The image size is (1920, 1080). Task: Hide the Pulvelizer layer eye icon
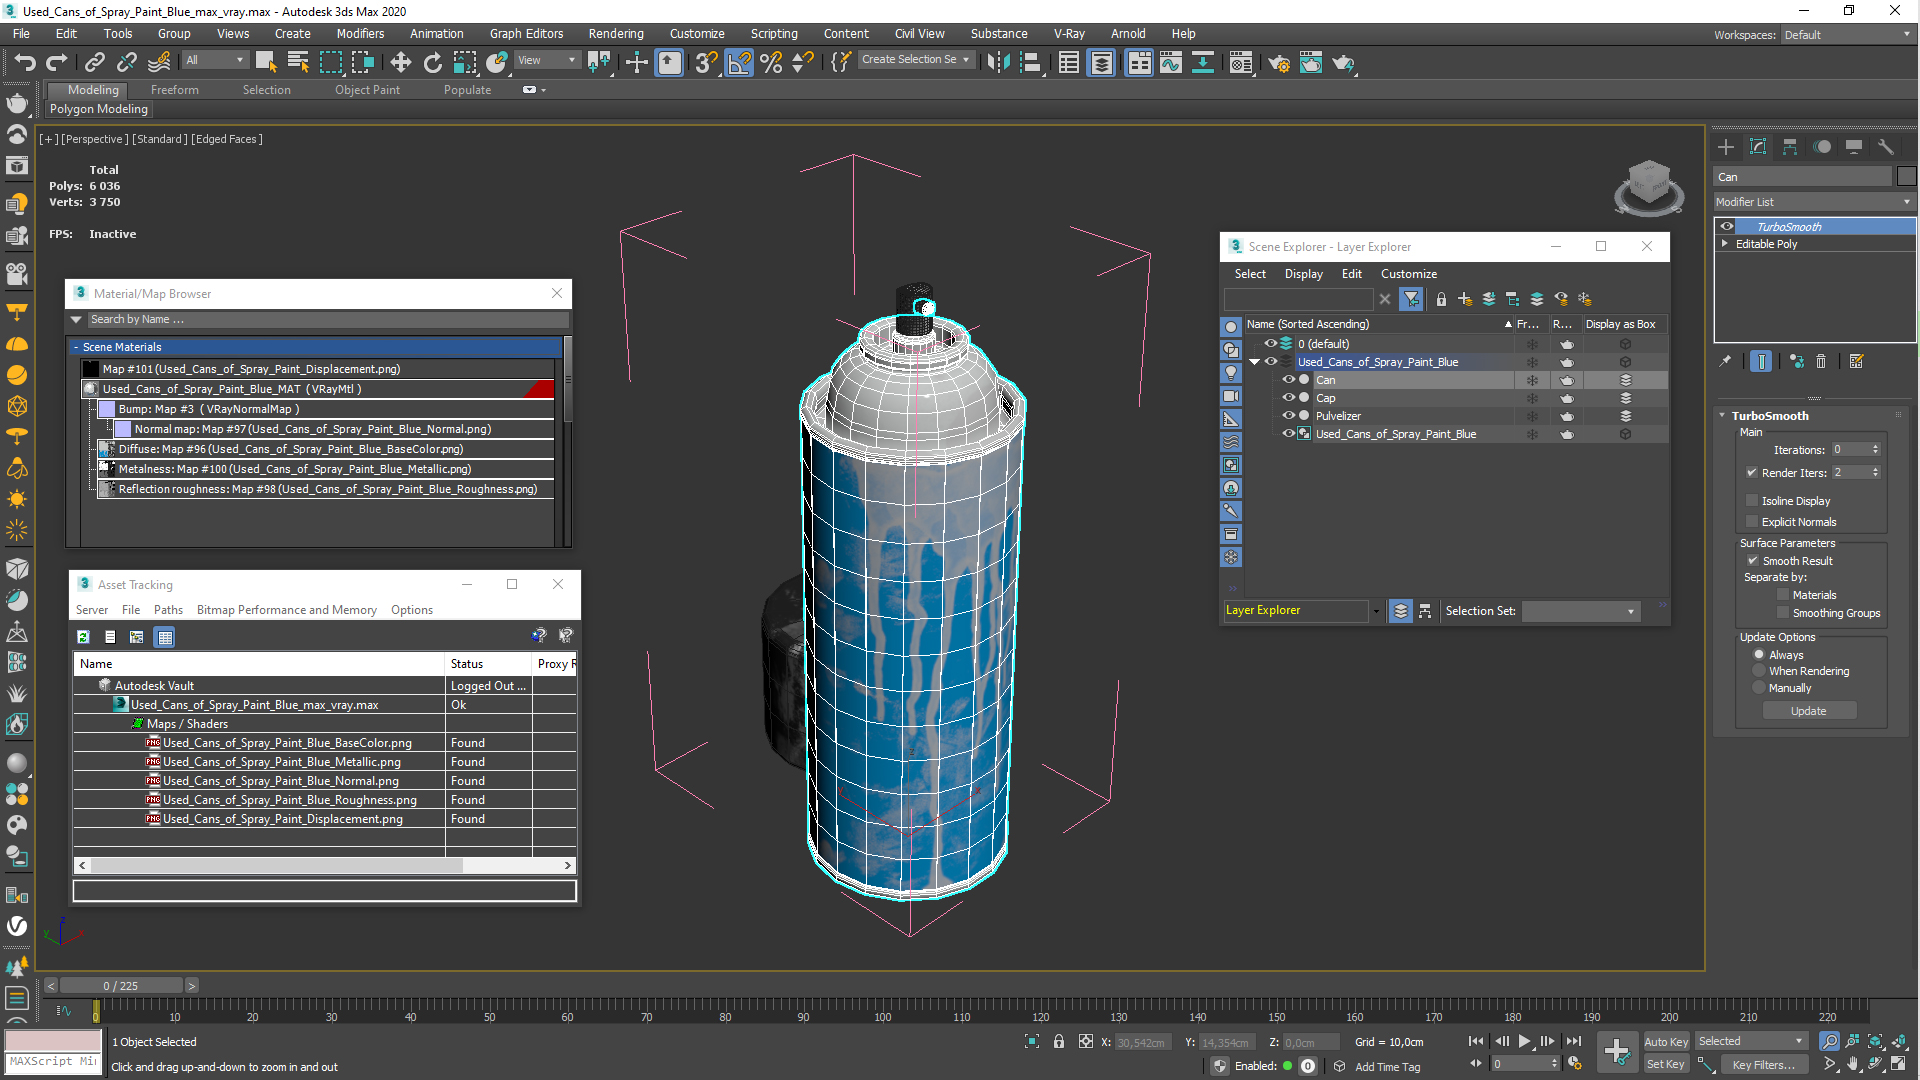coord(1289,416)
